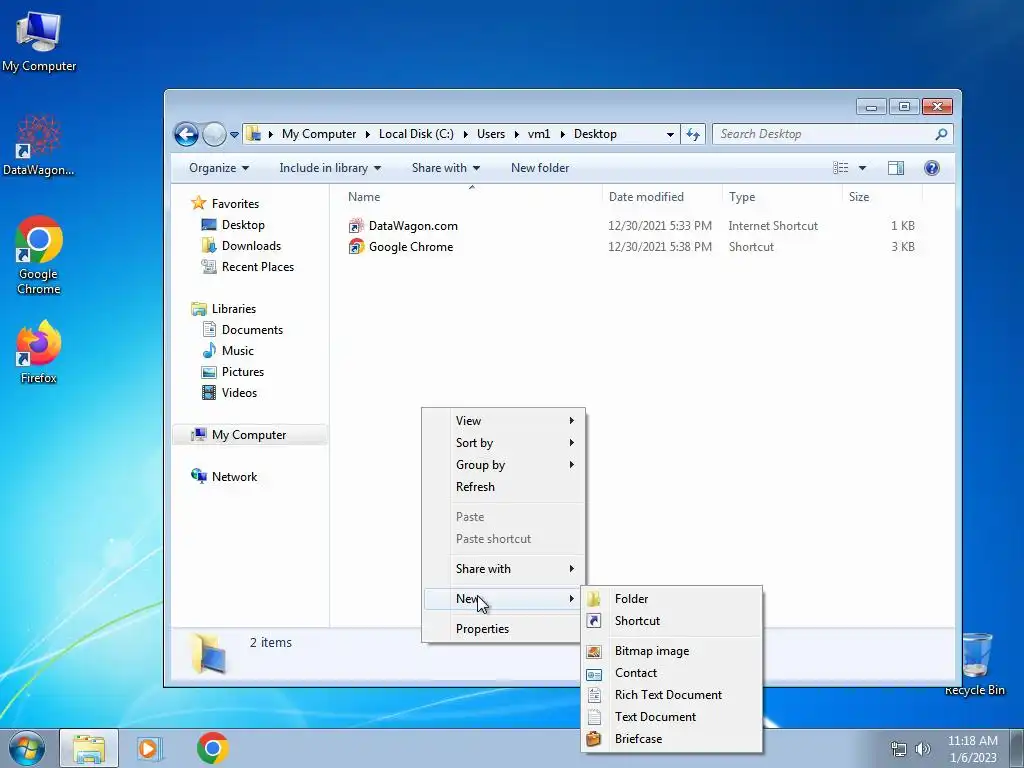
Task: Sort by the Type column header
Action: point(782,197)
